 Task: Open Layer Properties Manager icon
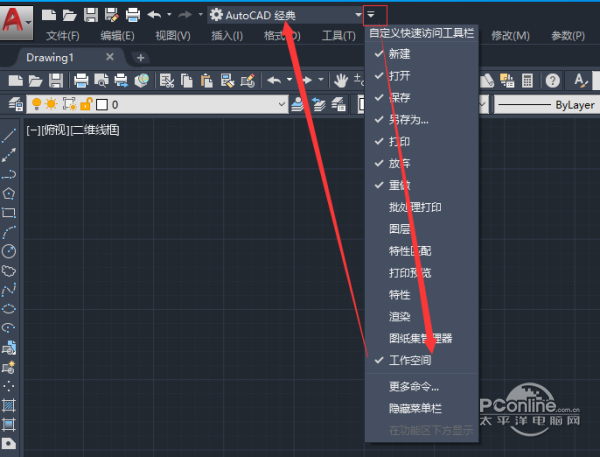[16, 104]
